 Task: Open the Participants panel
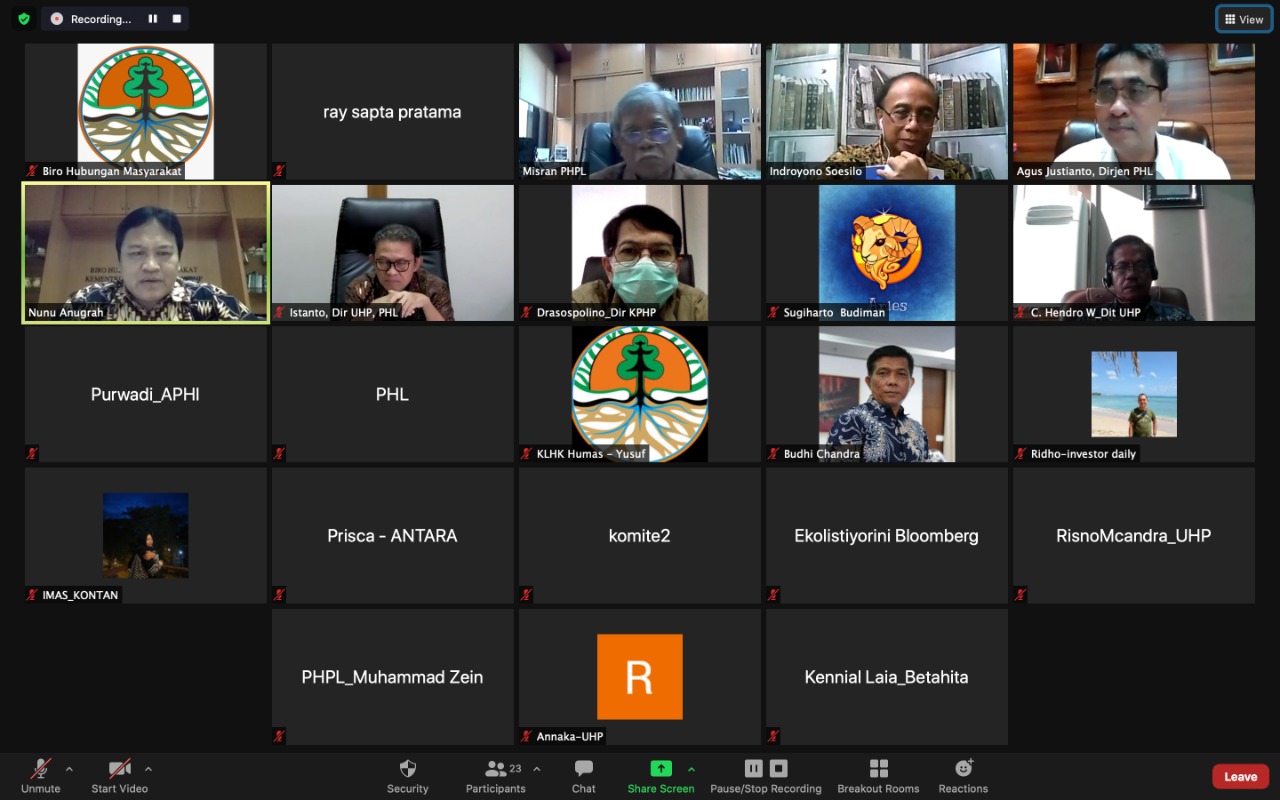pyautogui.click(x=495, y=775)
